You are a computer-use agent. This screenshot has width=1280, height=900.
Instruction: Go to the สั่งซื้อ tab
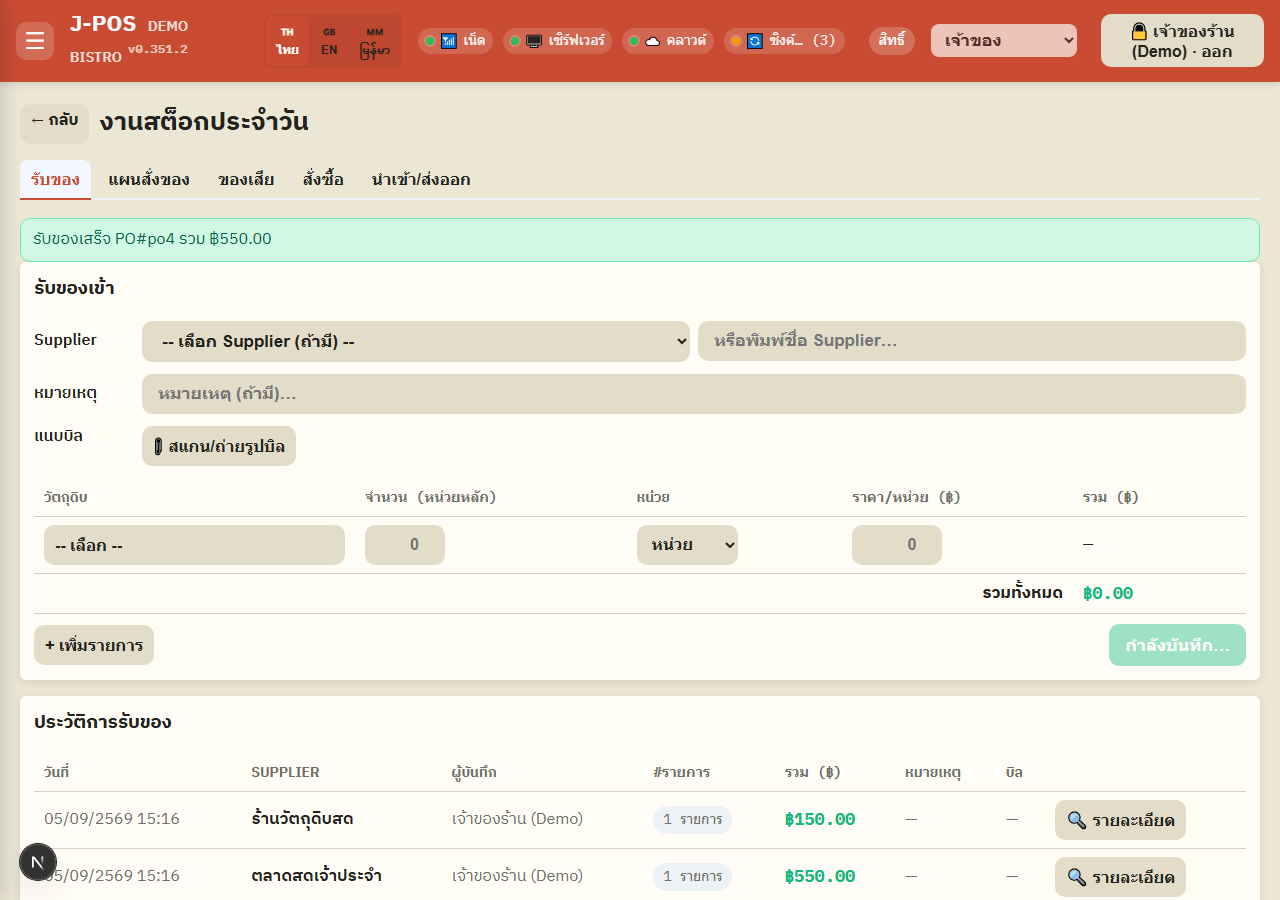tap(323, 180)
